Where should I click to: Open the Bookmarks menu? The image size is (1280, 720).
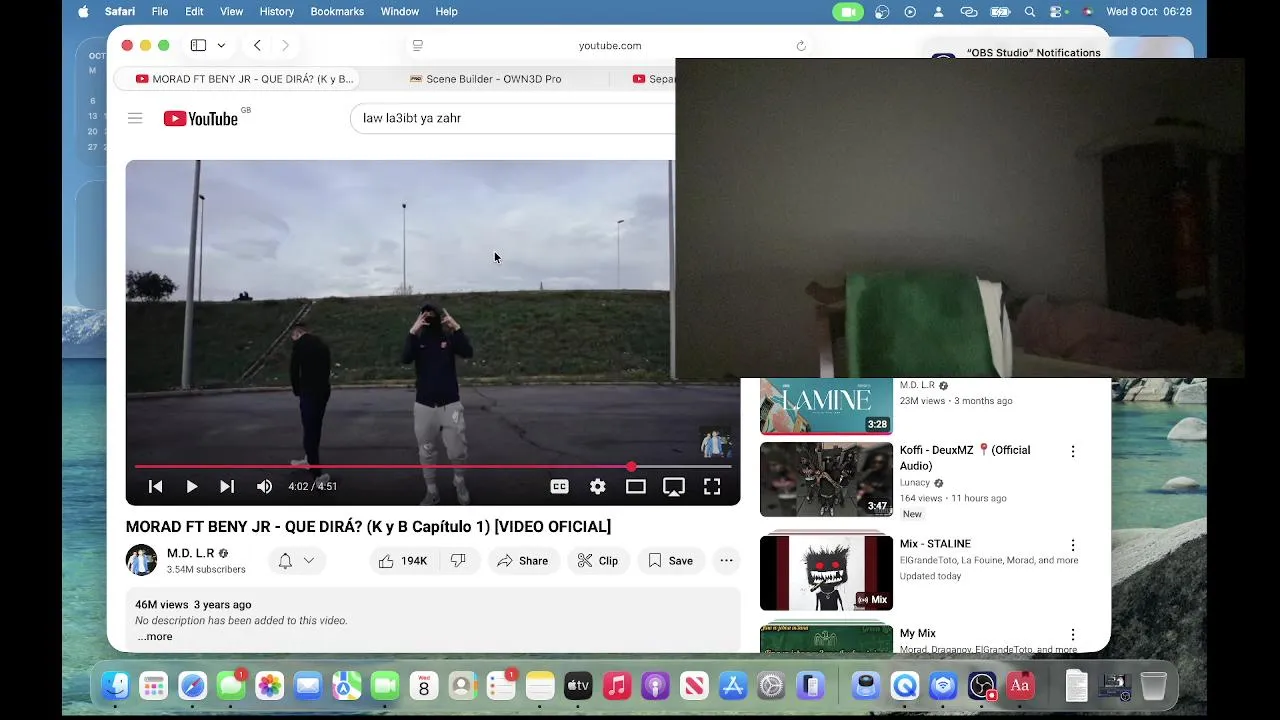tap(337, 11)
